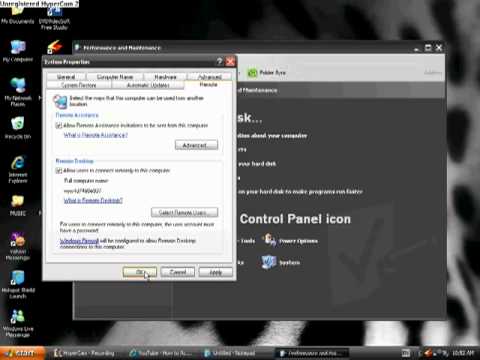Viewport: 480px width, 360px height.
Task: Open the Hardware tab
Action: pyautogui.click(x=165, y=77)
